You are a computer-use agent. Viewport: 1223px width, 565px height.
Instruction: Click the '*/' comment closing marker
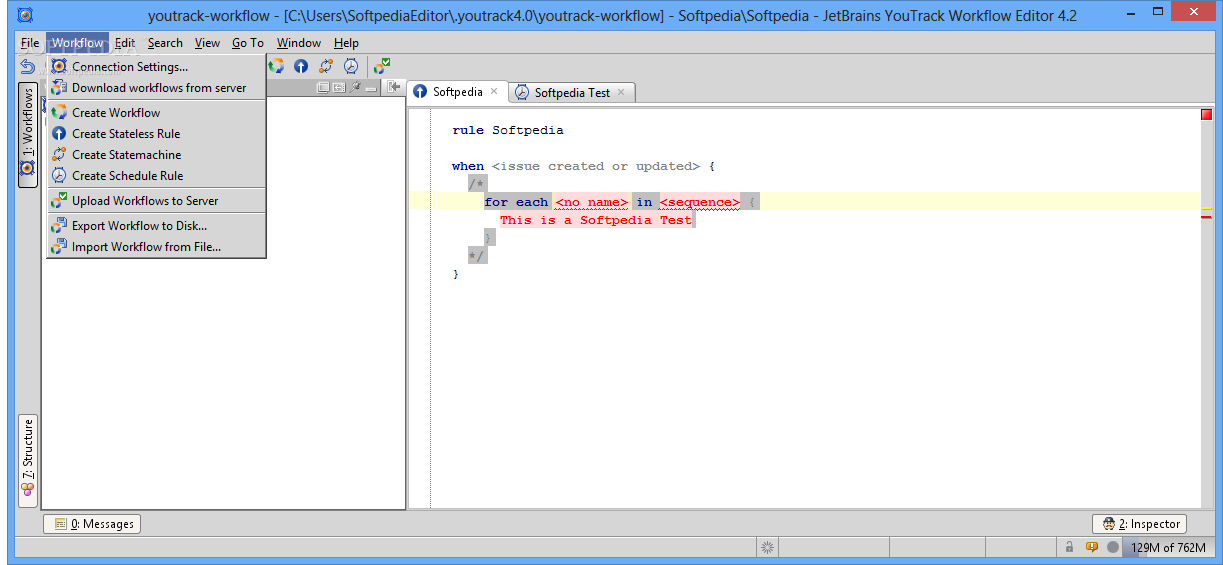click(476, 256)
